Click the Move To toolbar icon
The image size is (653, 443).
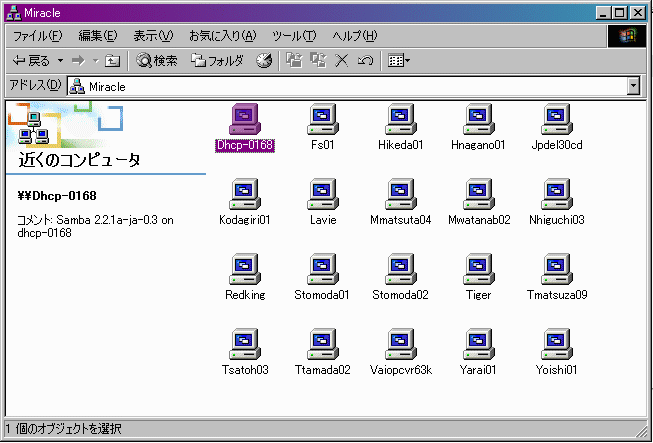pos(294,61)
